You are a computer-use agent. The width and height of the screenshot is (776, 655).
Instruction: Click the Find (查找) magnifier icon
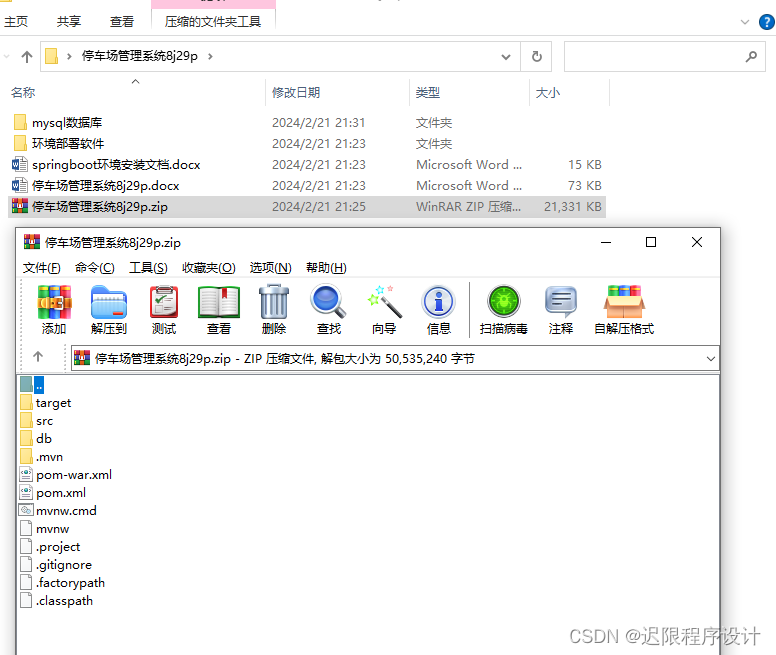point(328,302)
